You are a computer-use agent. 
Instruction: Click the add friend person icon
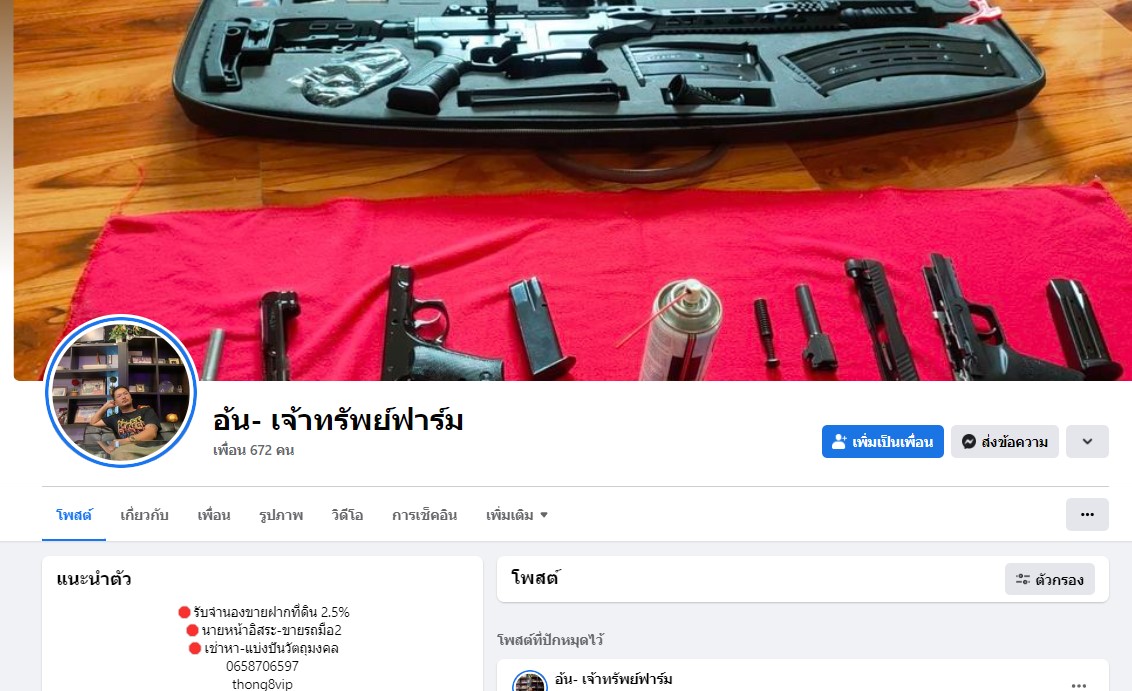tap(839, 441)
